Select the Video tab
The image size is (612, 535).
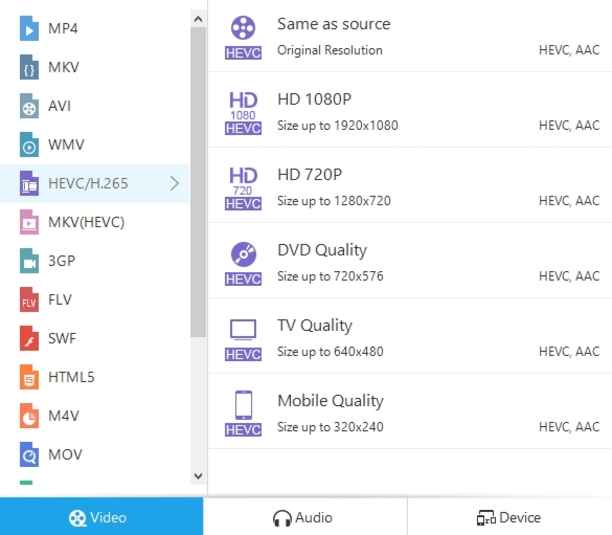pyautogui.click(x=100, y=517)
